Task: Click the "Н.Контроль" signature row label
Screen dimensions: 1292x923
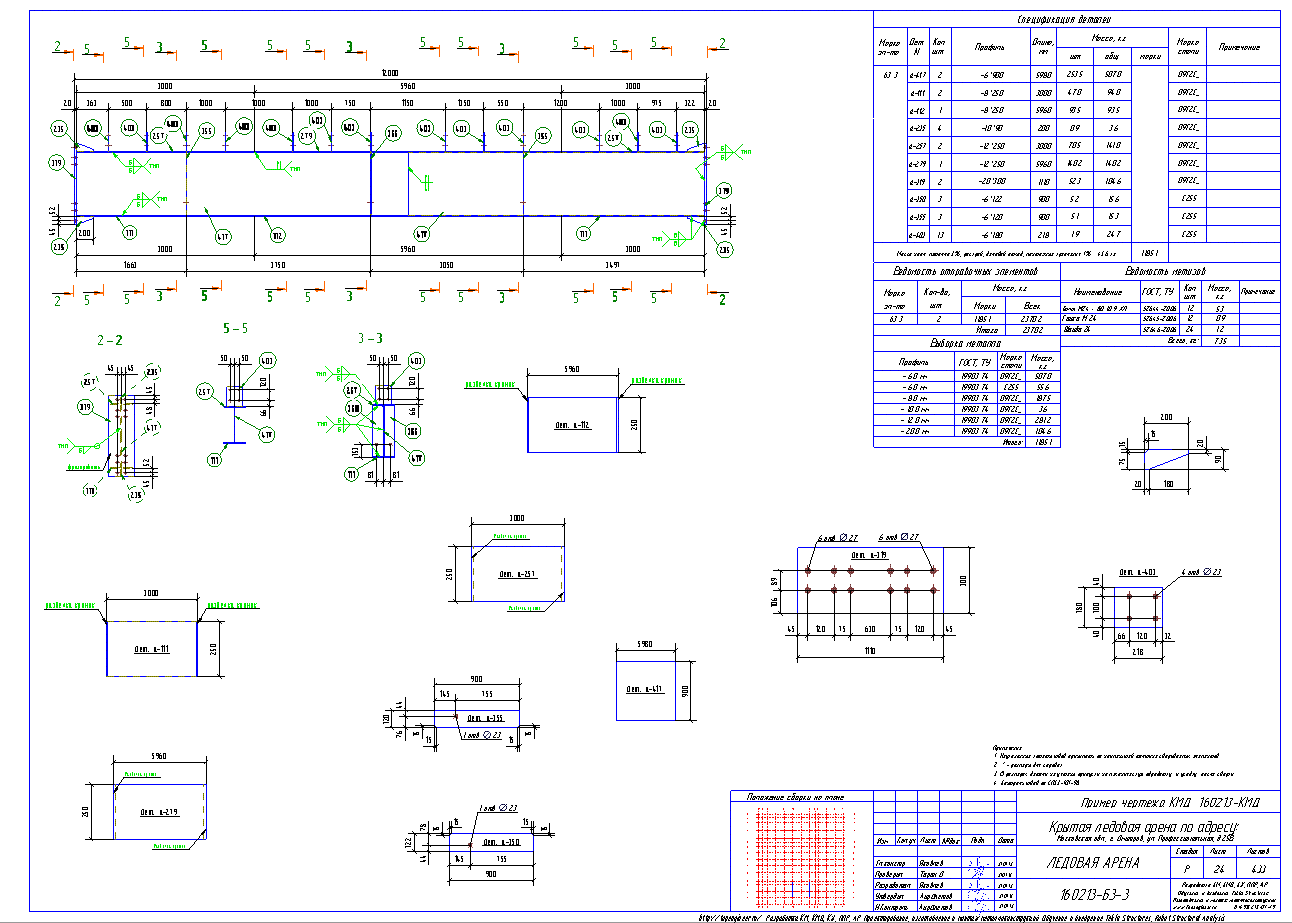Action: click(x=891, y=907)
